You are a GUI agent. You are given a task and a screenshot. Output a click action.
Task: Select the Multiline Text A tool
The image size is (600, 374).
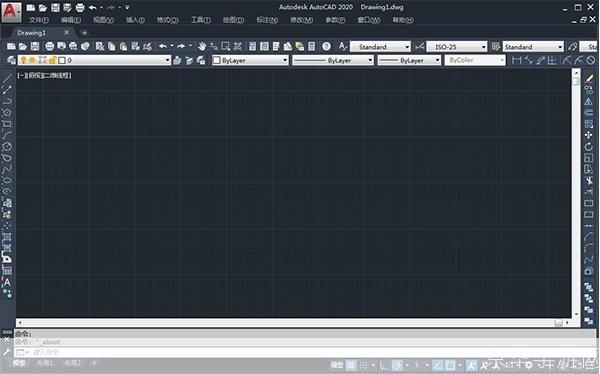(7, 282)
